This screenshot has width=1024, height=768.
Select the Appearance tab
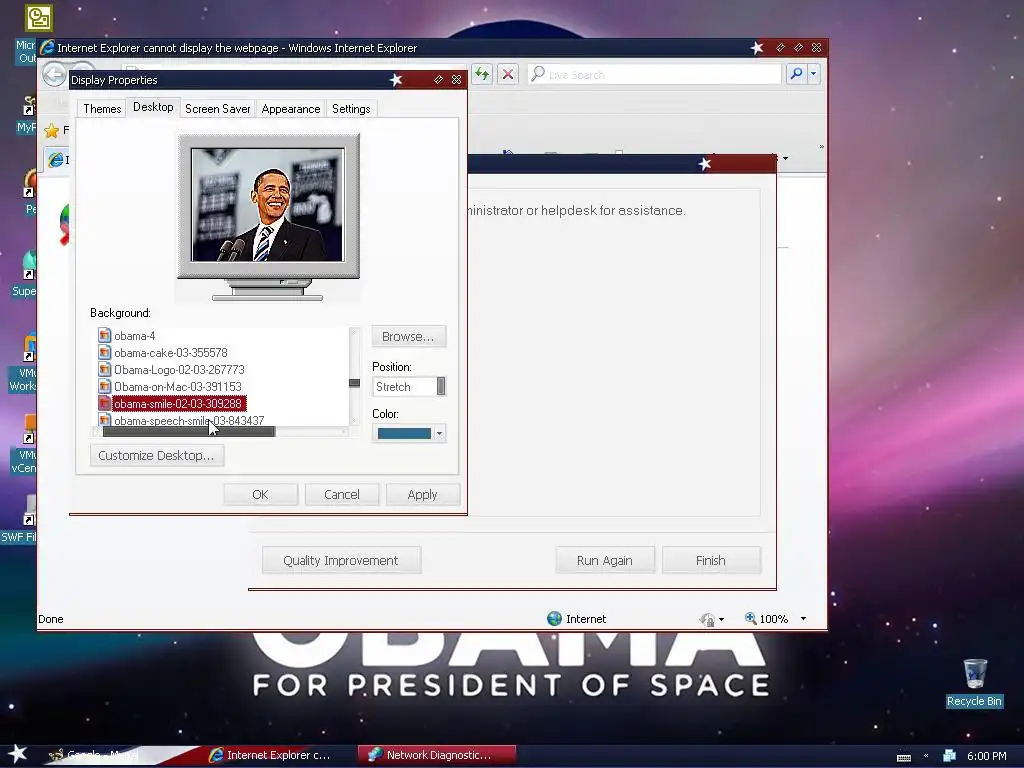291,108
